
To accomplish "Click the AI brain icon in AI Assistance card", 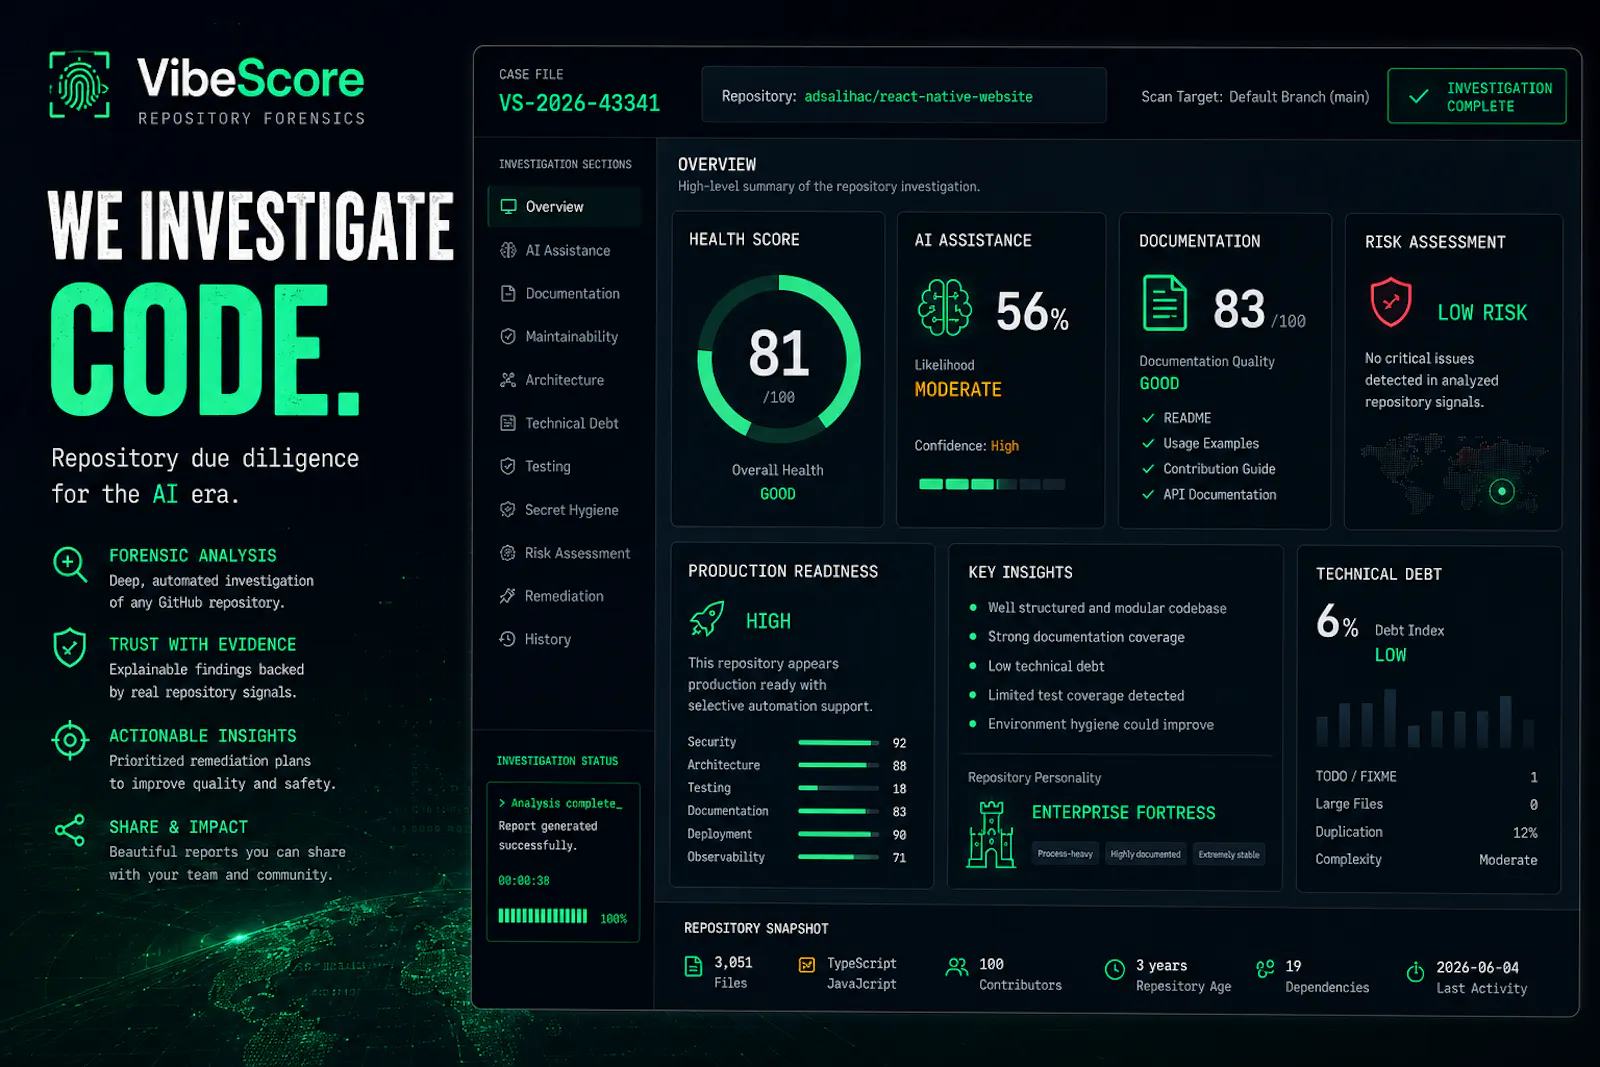I will coord(944,307).
